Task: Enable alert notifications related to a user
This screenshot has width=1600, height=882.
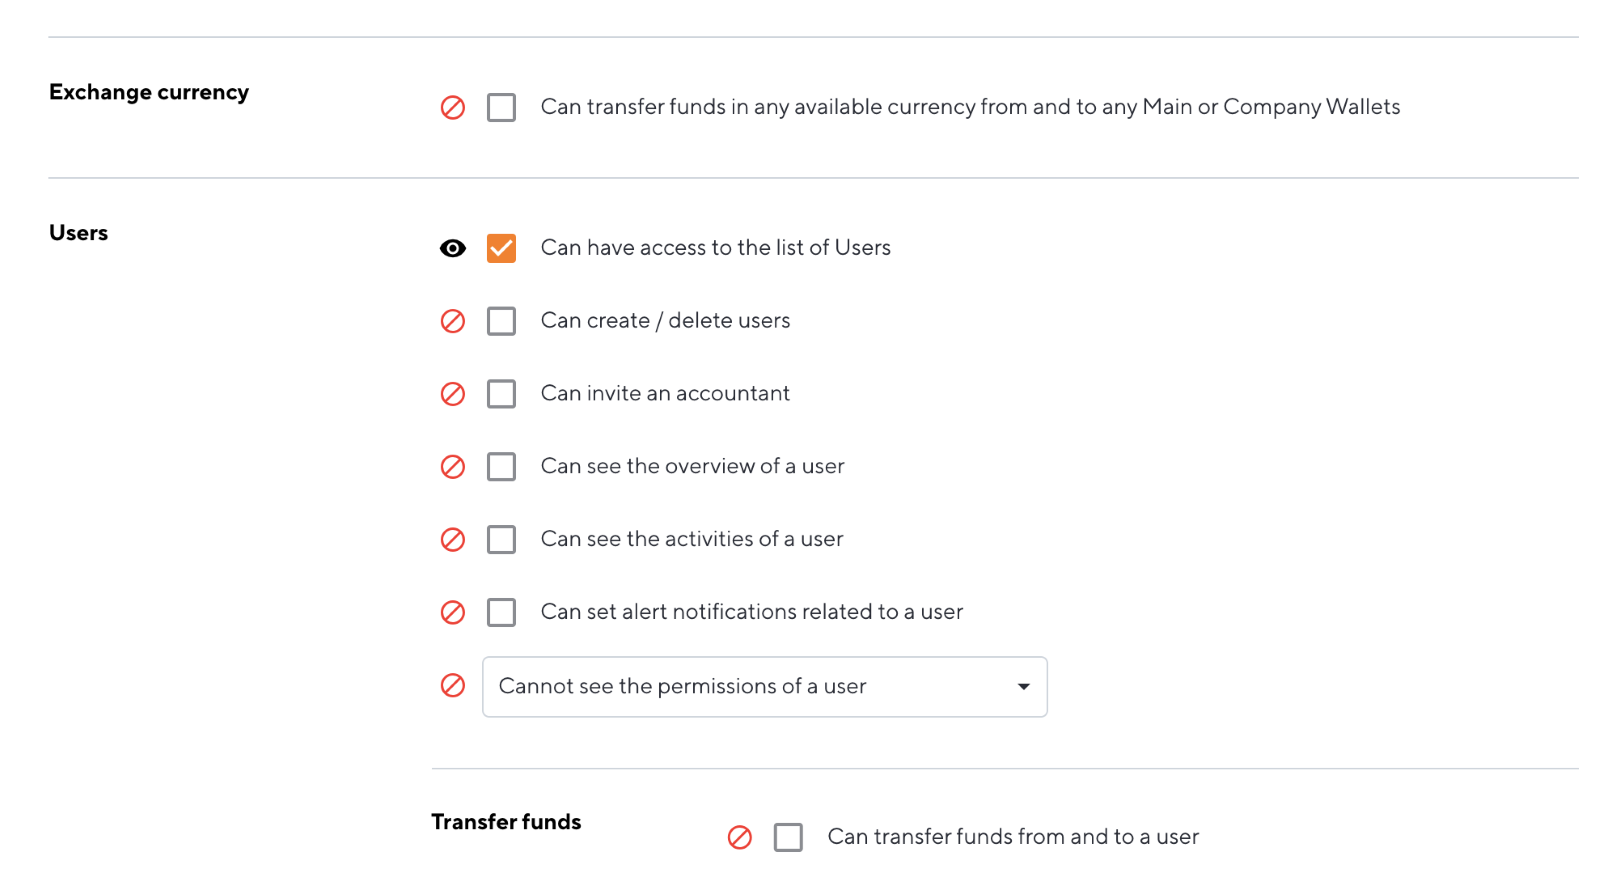Action: [x=501, y=612]
